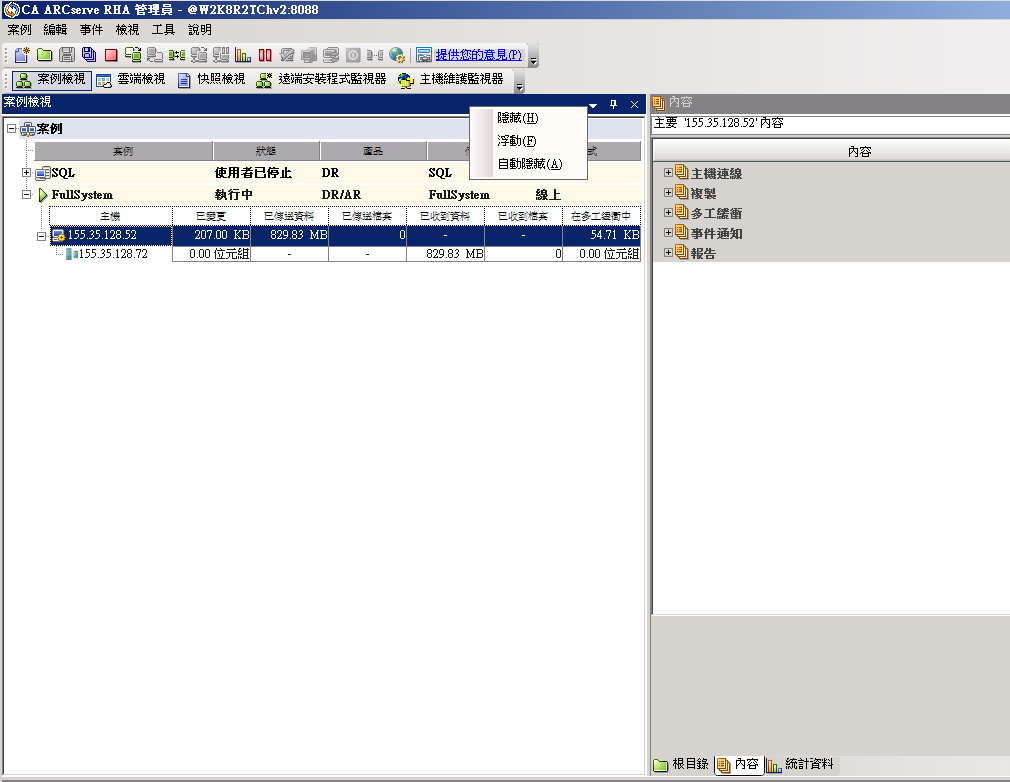
Task: Switch to 雲端檢視 cloud view
Action: pos(131,80)
